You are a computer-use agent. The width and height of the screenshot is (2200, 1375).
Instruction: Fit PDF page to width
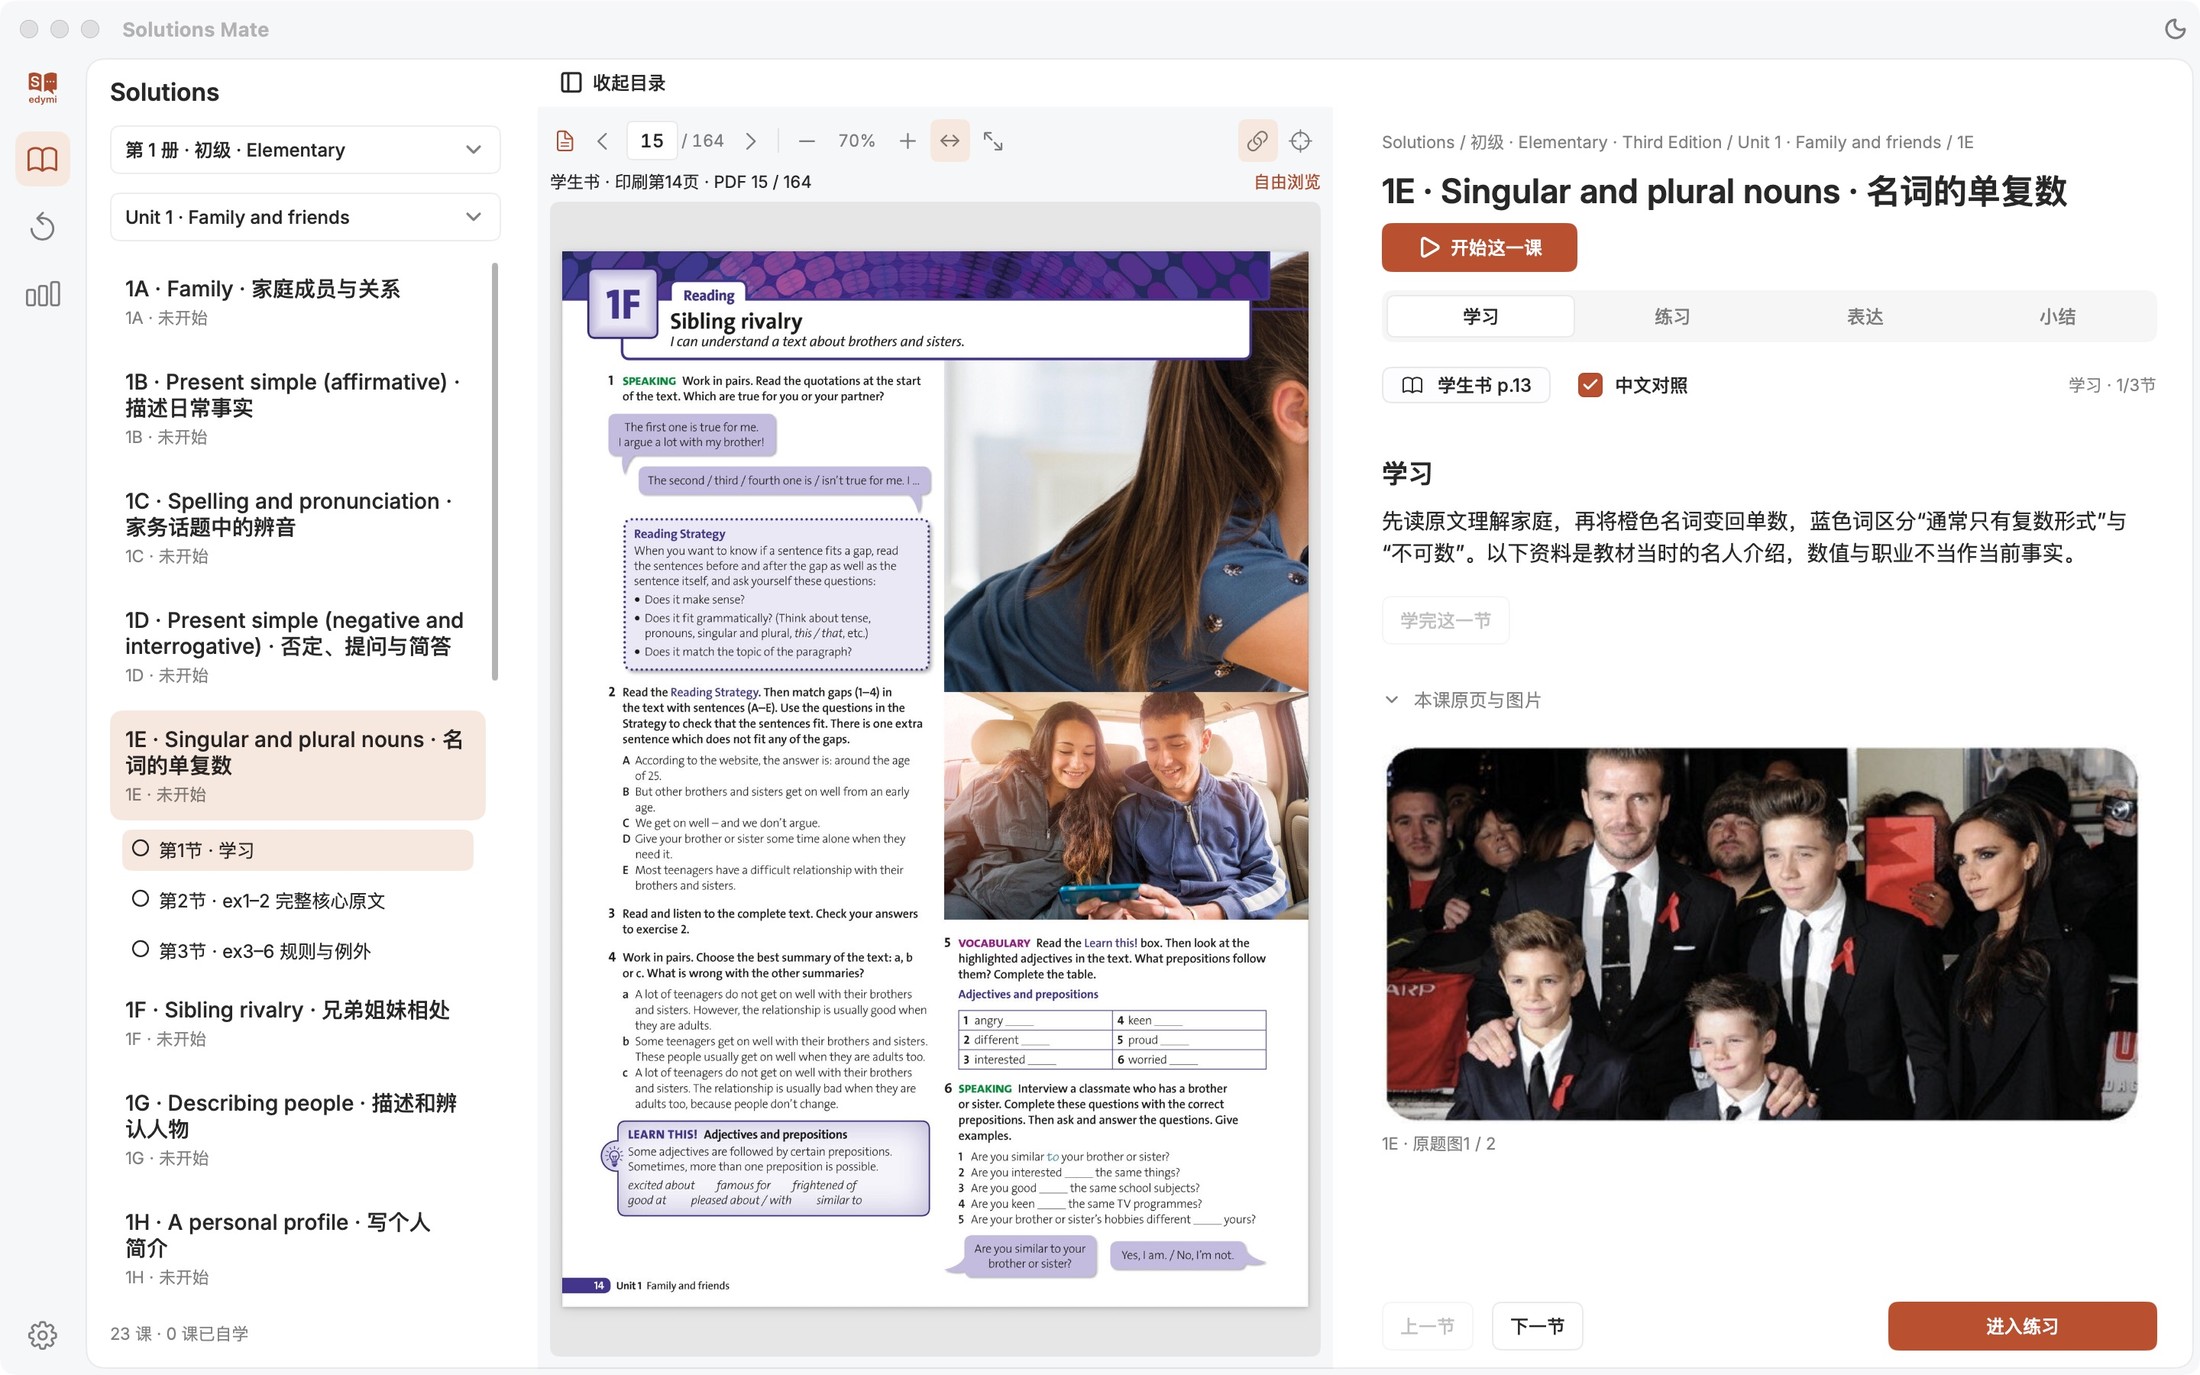[950, 141]
